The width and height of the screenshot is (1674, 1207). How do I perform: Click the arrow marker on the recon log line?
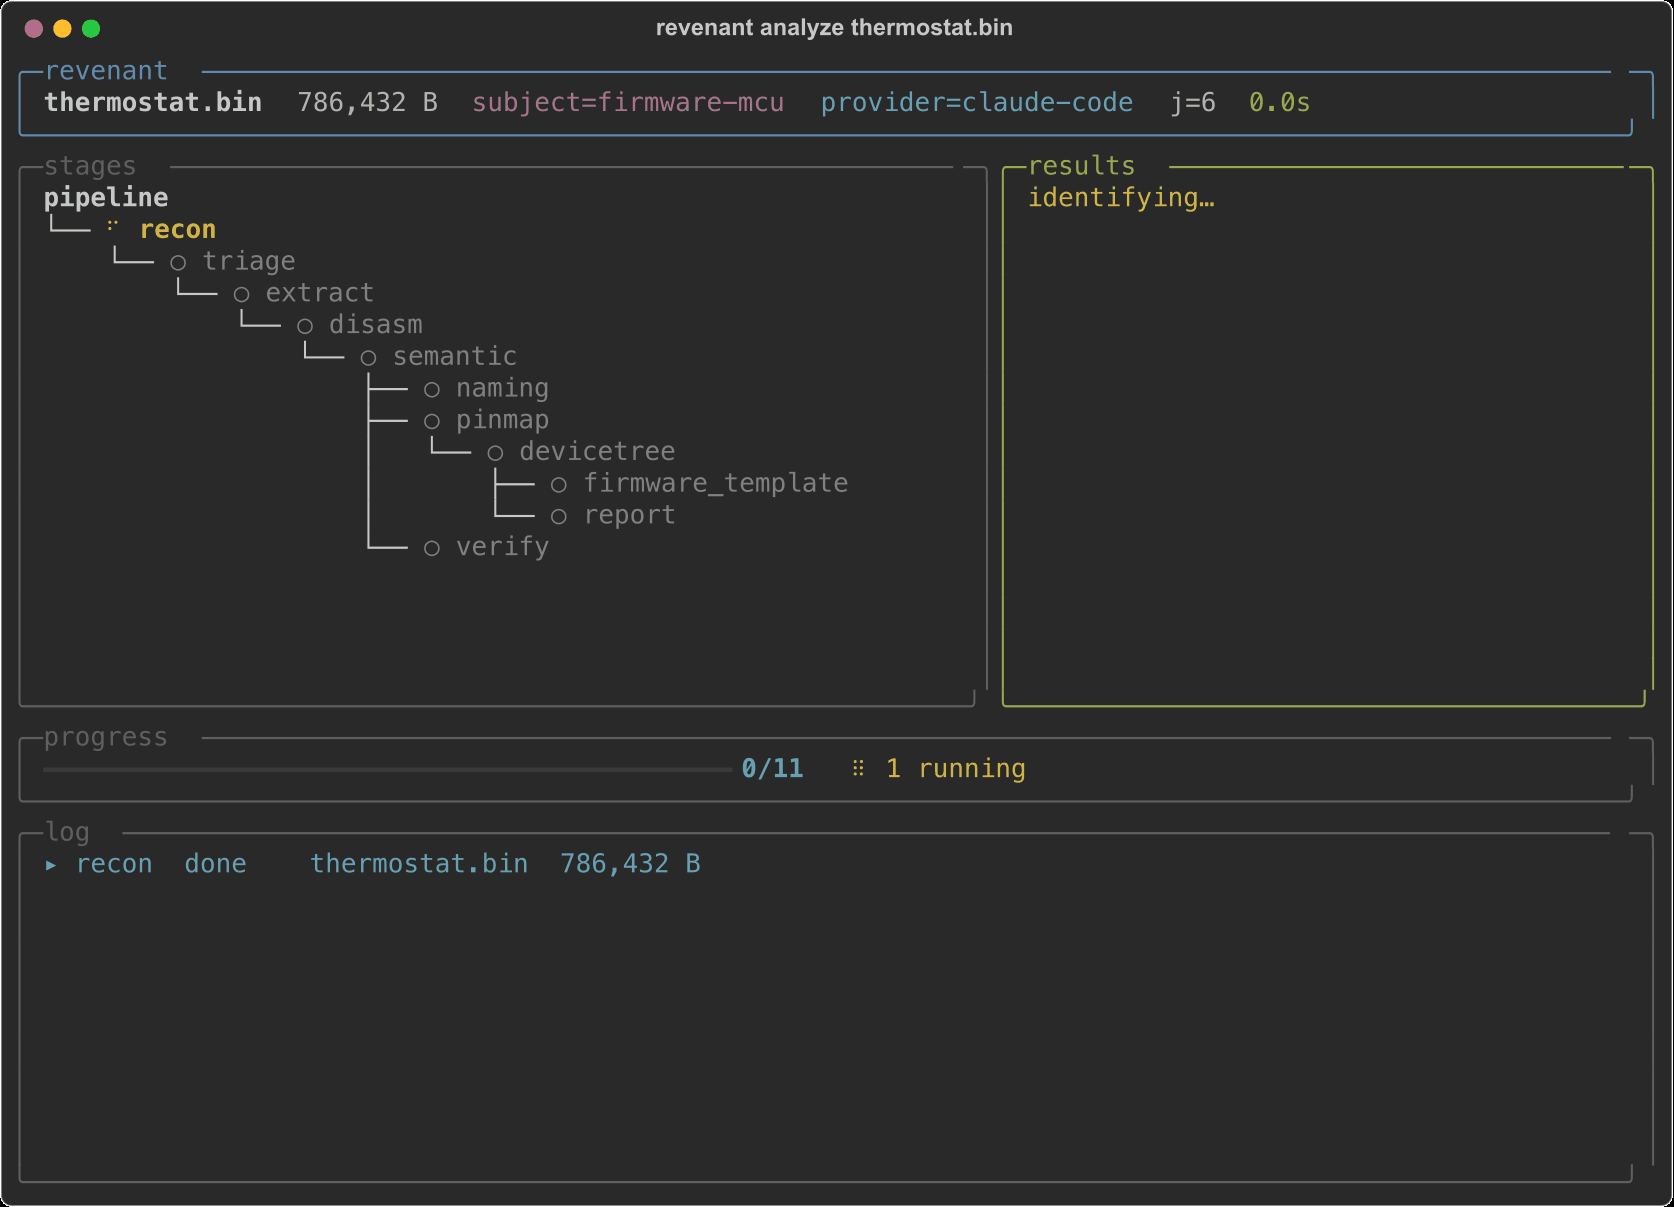tap(51, 865)
